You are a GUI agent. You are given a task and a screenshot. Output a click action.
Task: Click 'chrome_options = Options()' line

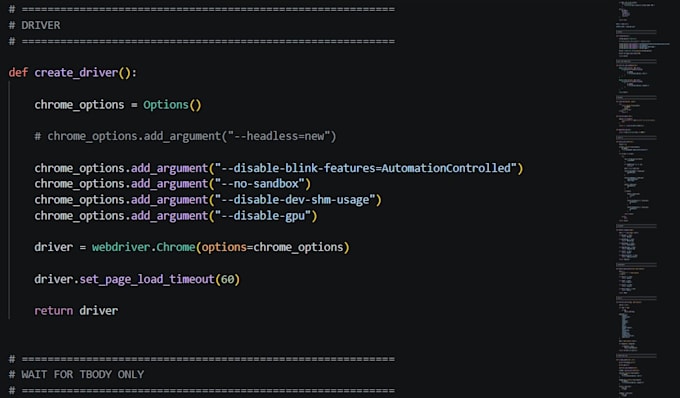(x=118, y=105)
